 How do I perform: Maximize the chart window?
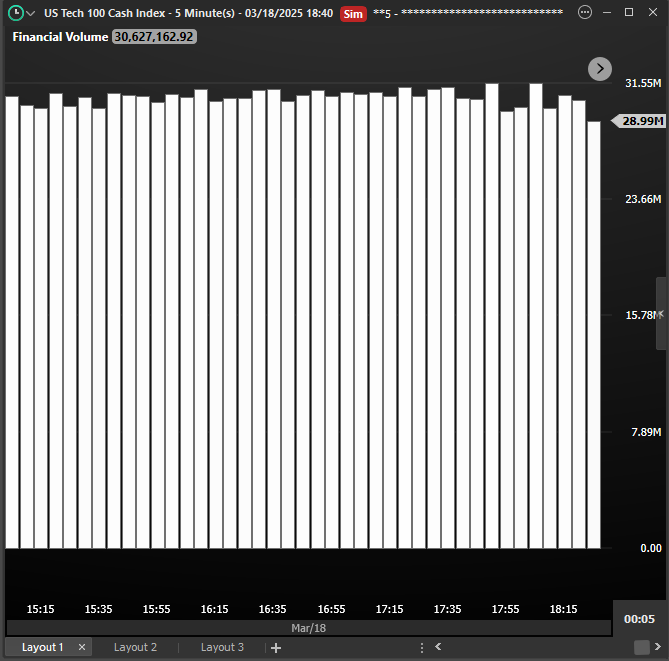[x=629, y=13]
